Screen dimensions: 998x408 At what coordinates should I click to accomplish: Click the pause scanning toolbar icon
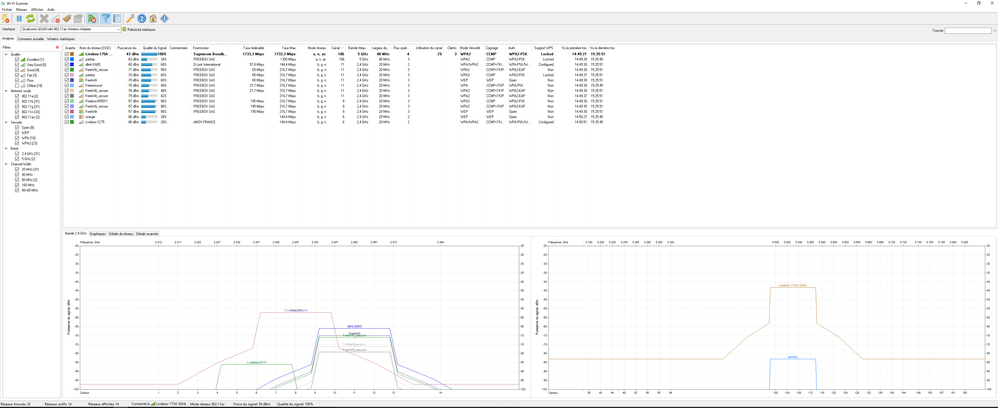pos(19,18)
